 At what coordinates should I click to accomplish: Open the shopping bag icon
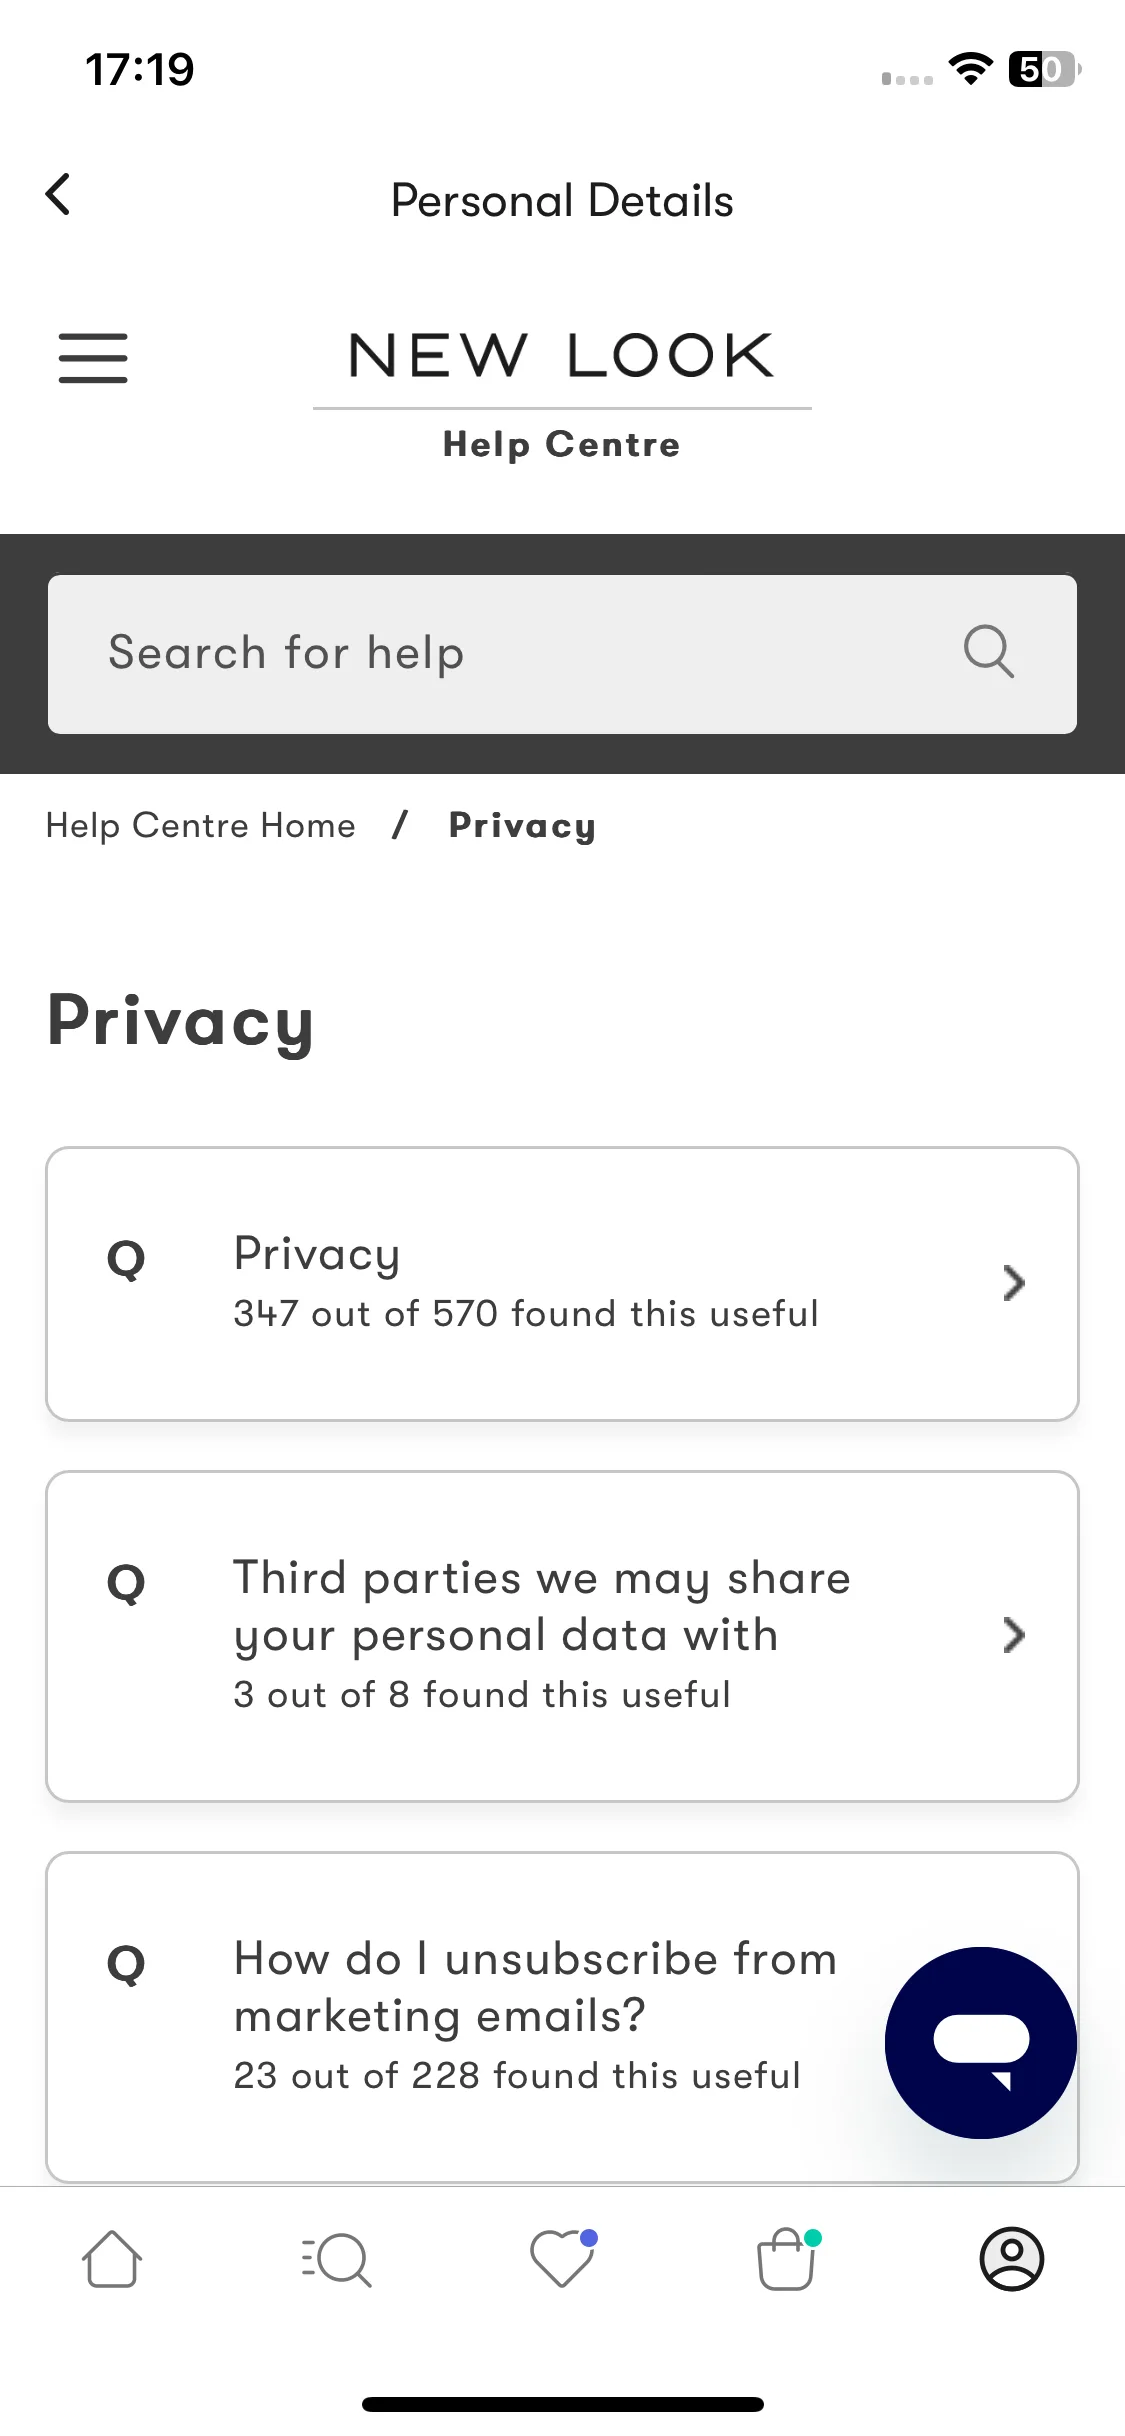(x=787, y=2258)
